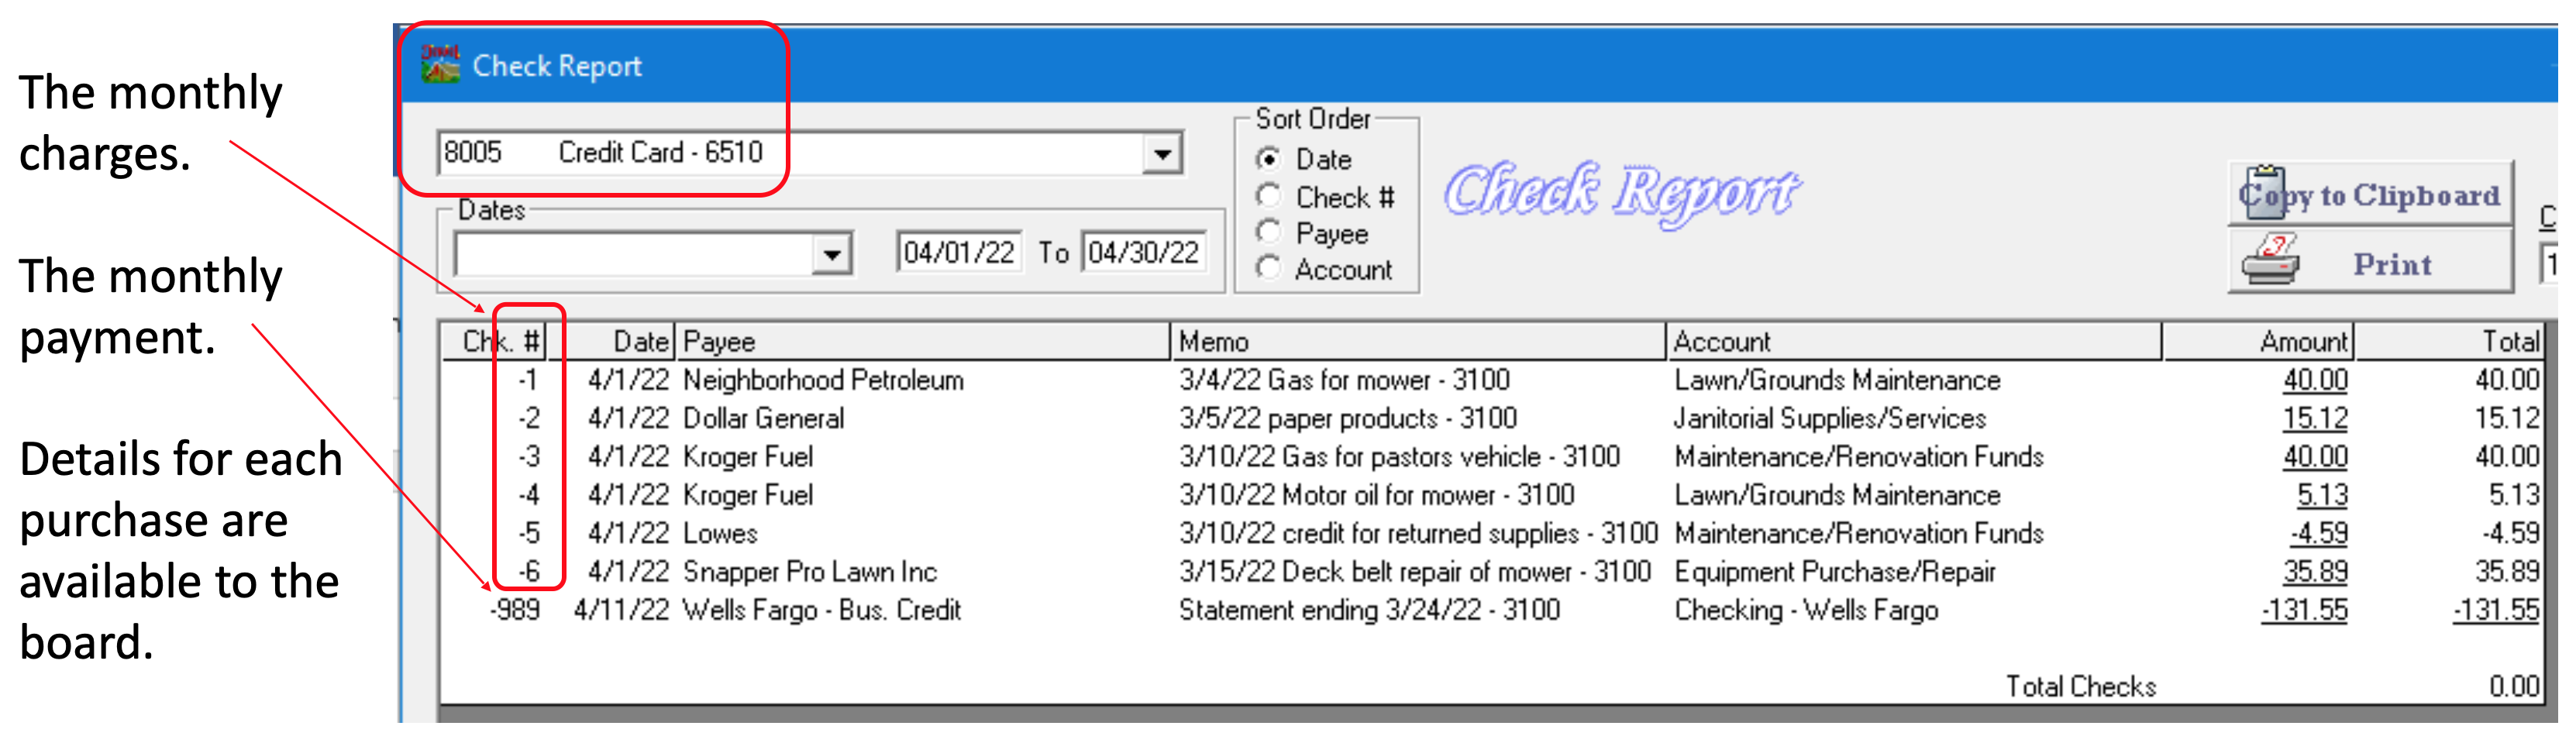Open the Credit Card - 6510 account dropdown

[1162, 154]
